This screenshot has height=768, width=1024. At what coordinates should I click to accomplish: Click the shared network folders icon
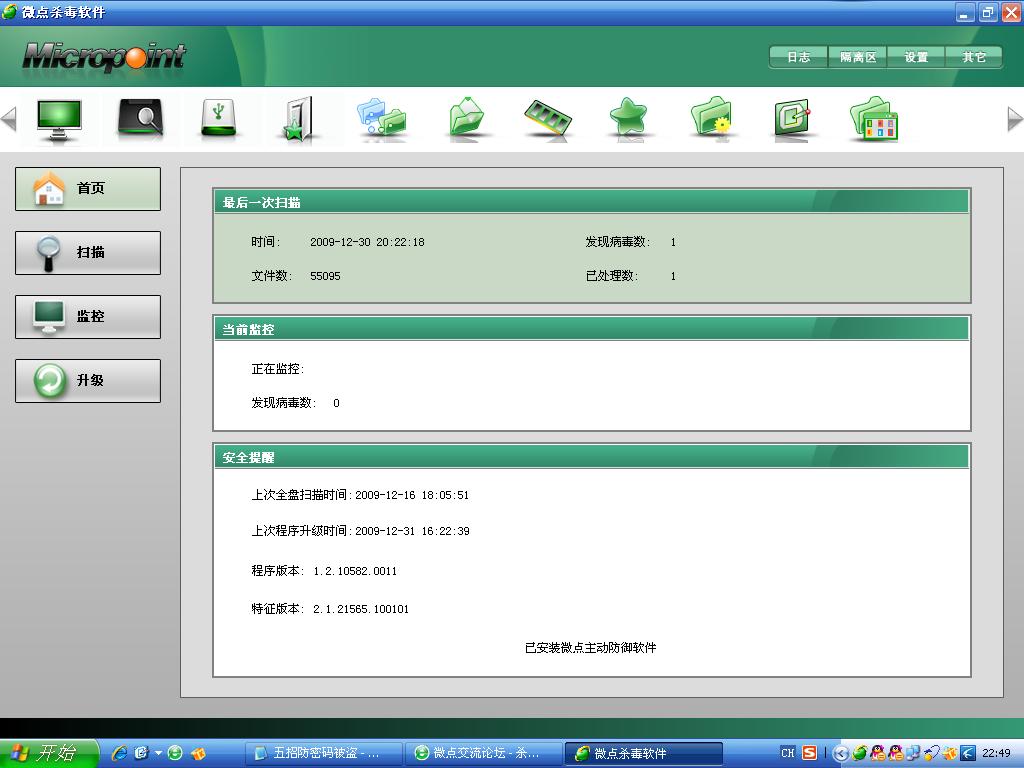(x=381, y=118)
